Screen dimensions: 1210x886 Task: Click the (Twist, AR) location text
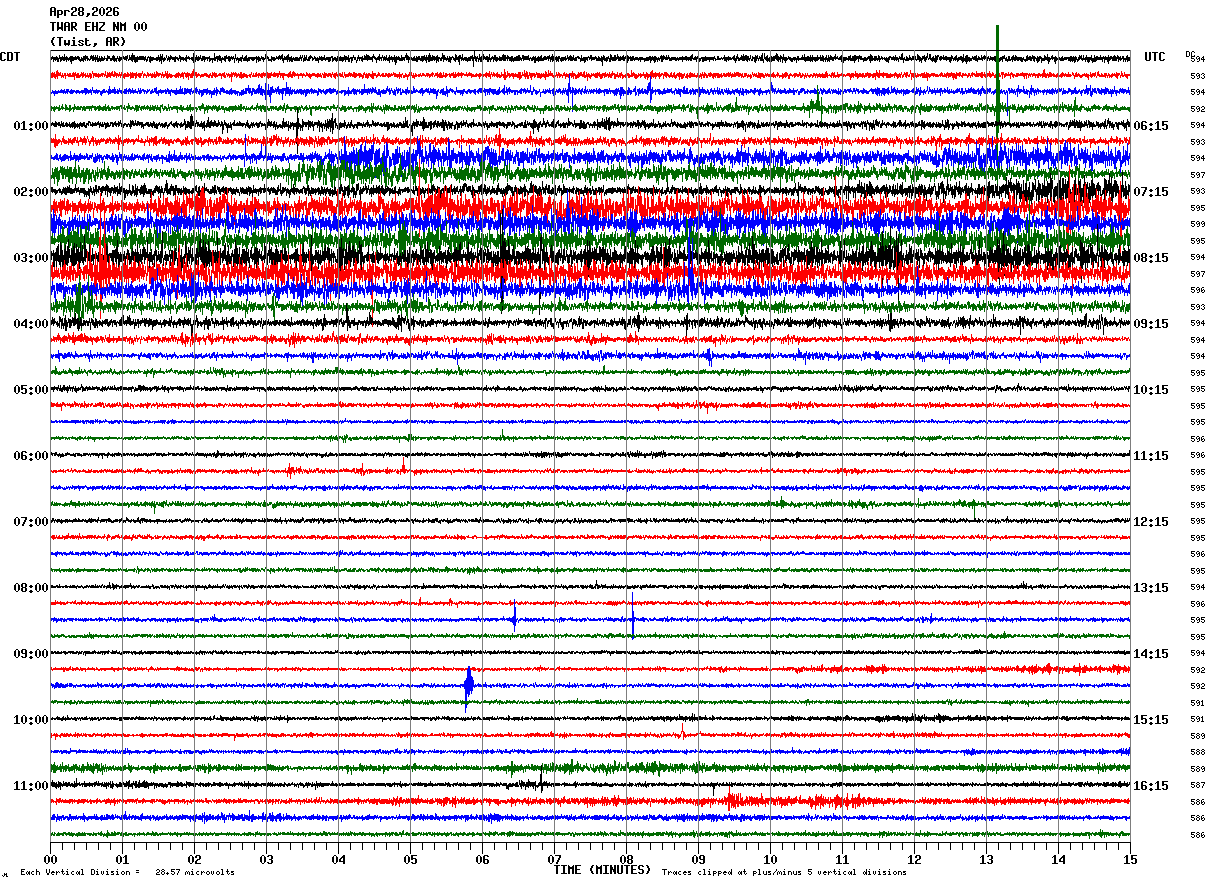point(88,42)
